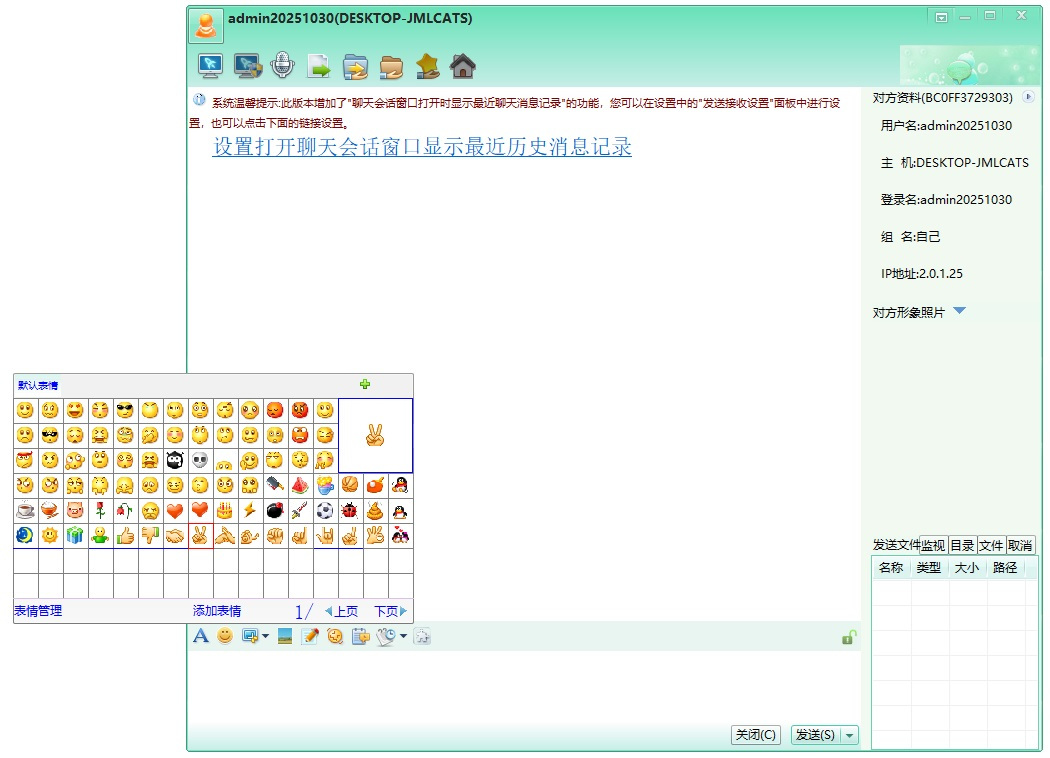Screen dimensions: 1050x758
Task: Expand the 对方形象照片 photo section
Action: pos(959,311)
